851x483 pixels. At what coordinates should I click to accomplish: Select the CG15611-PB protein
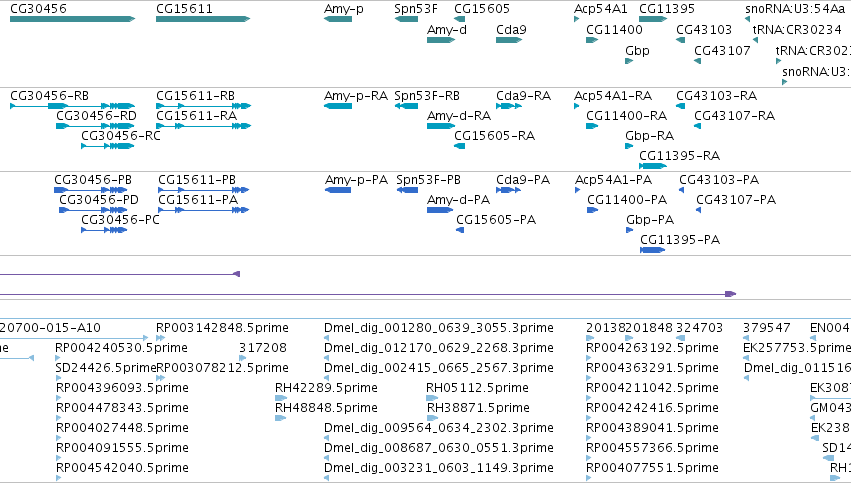click(x=204, y=190)
